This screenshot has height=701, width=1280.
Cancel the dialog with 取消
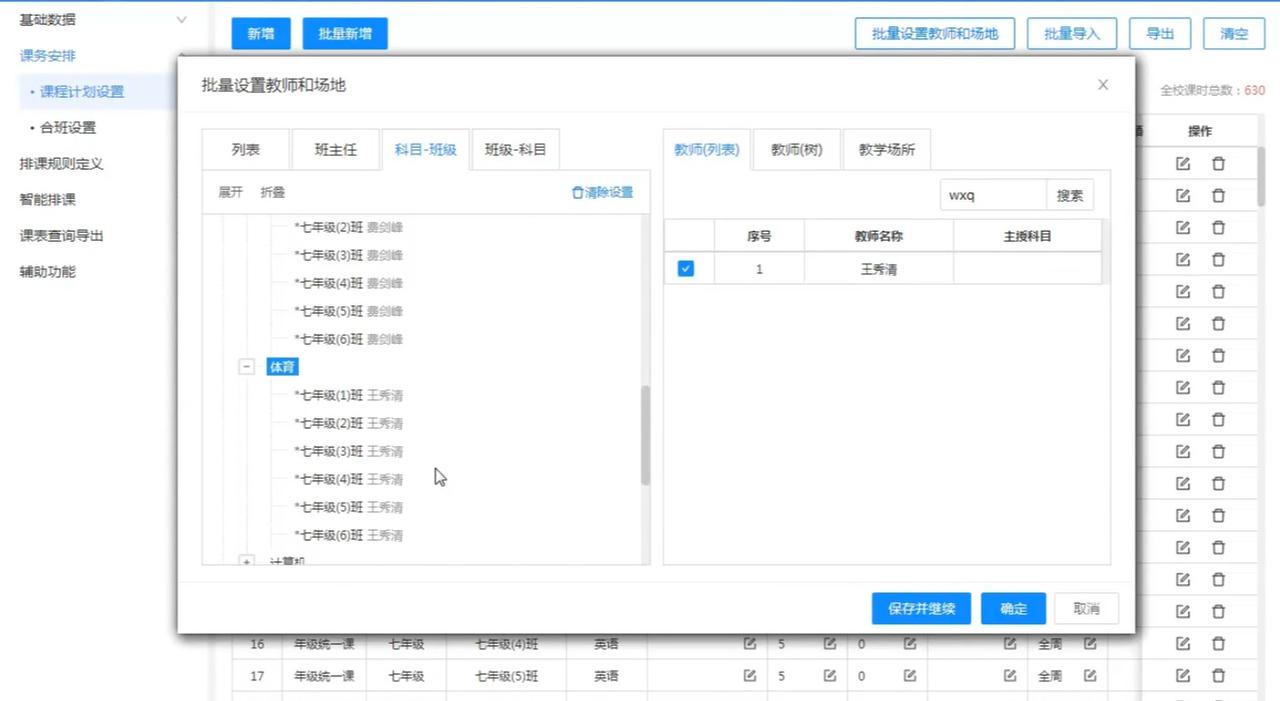click(x=1086, y=608)
